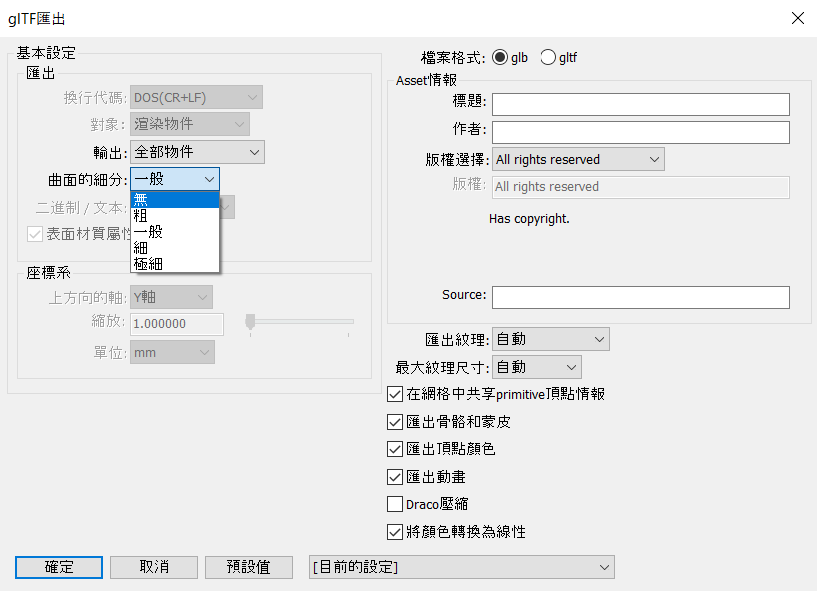Open the disabled 對象 渲染物件 dropdown
The height and width of the screenshot is (591, 817).
190,125
